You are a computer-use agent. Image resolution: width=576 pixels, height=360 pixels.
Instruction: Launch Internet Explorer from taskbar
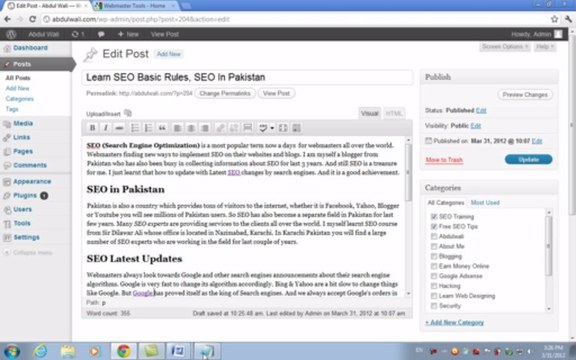40,352
